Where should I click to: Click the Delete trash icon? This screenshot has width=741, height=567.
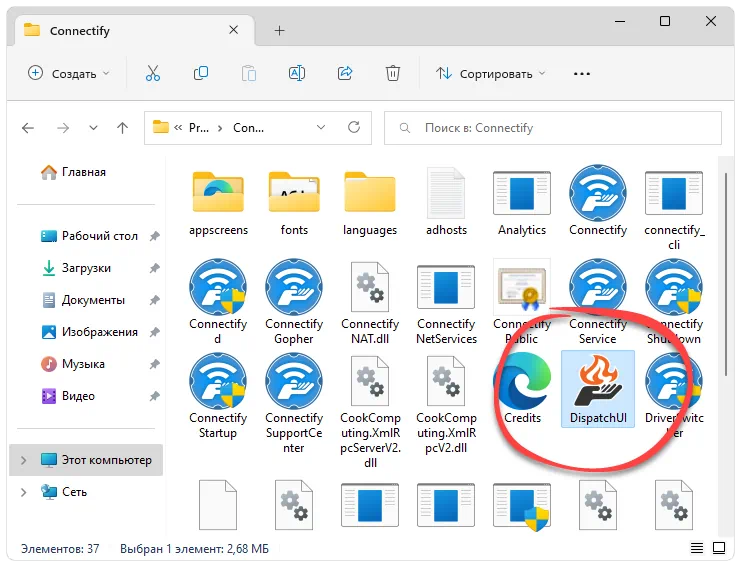pyautogui.click(x=393, y=73)
